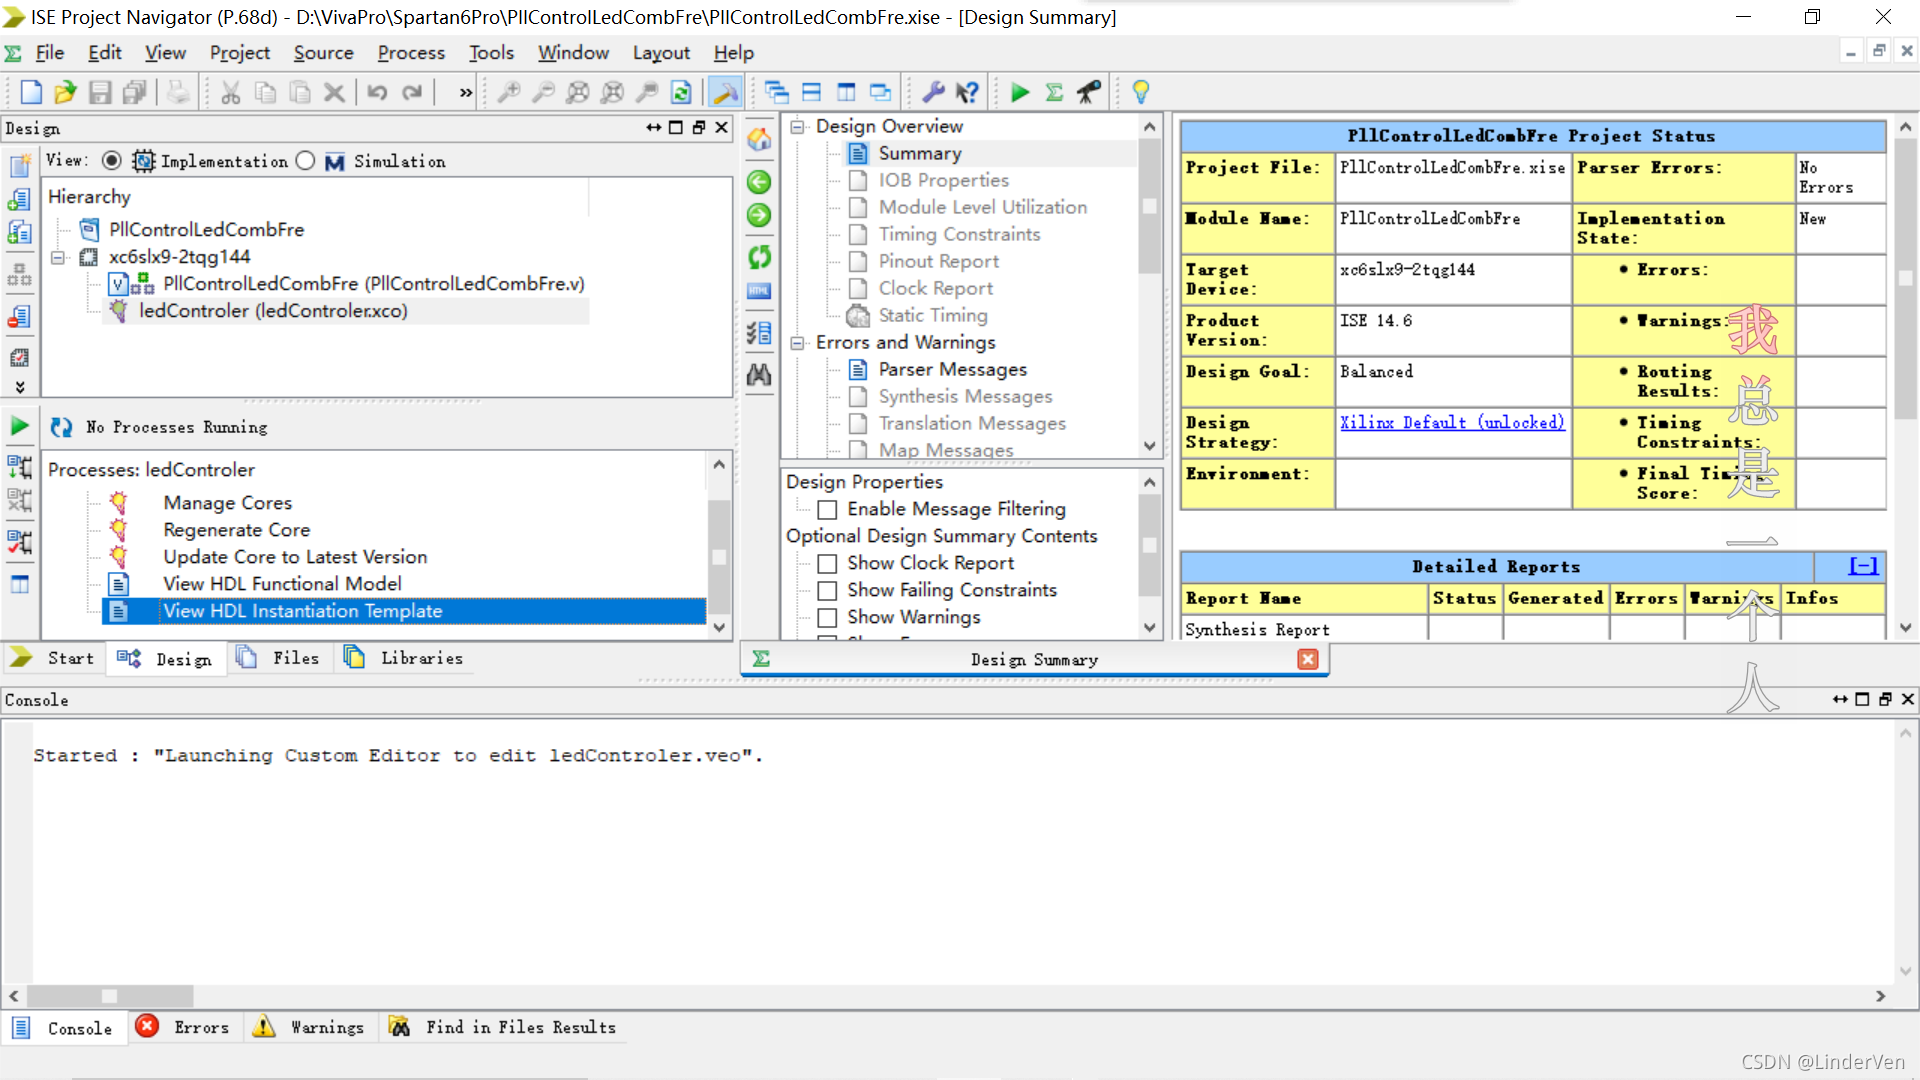The height and width of the screenshot is (1080, 1920).
Task: Click the console horizontal scrollbar thumb
Action: click(x=110, y=996)
